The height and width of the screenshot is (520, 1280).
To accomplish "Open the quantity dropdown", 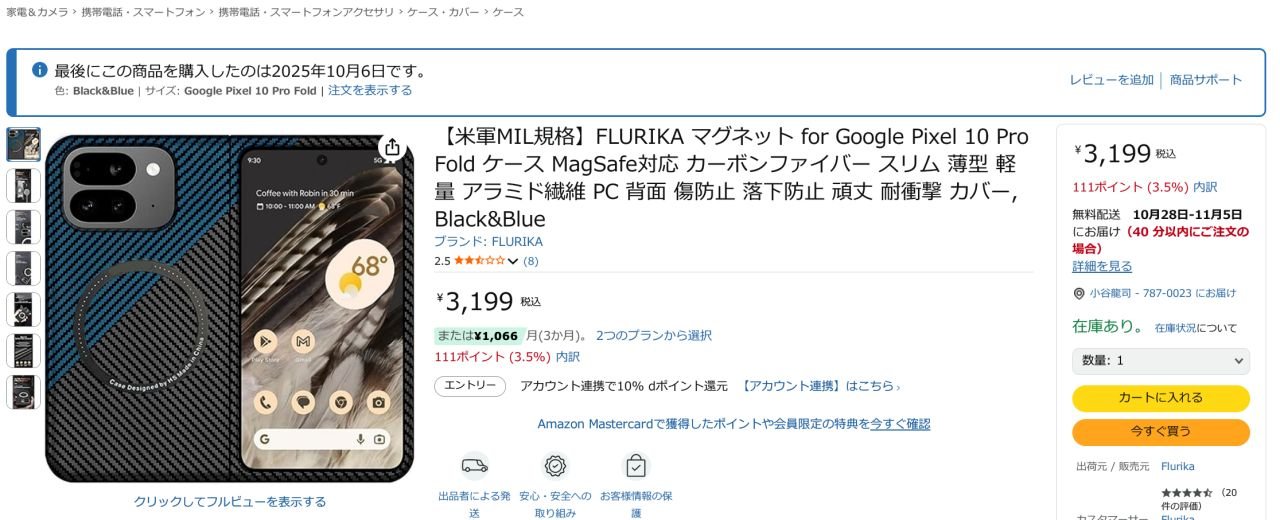I will point(1161,361).
